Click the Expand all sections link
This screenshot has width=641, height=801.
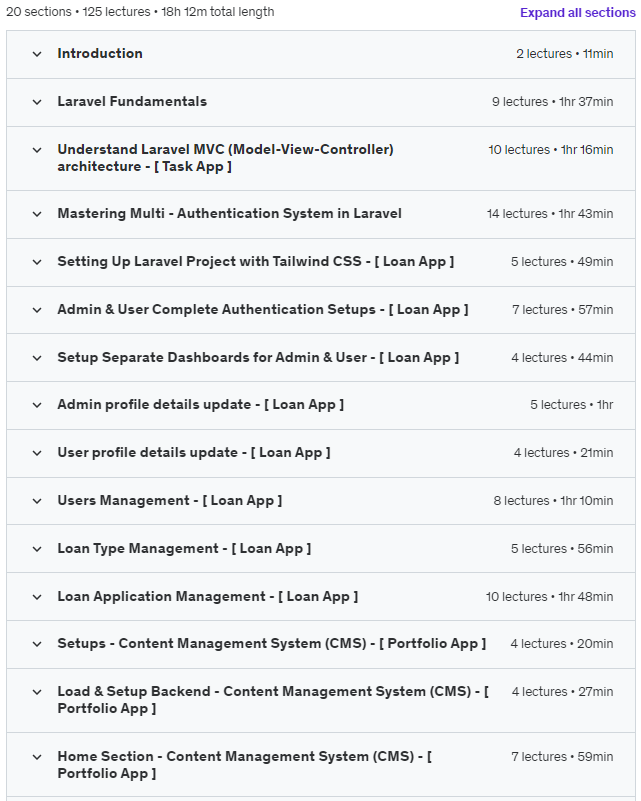[x=578, y=12]
